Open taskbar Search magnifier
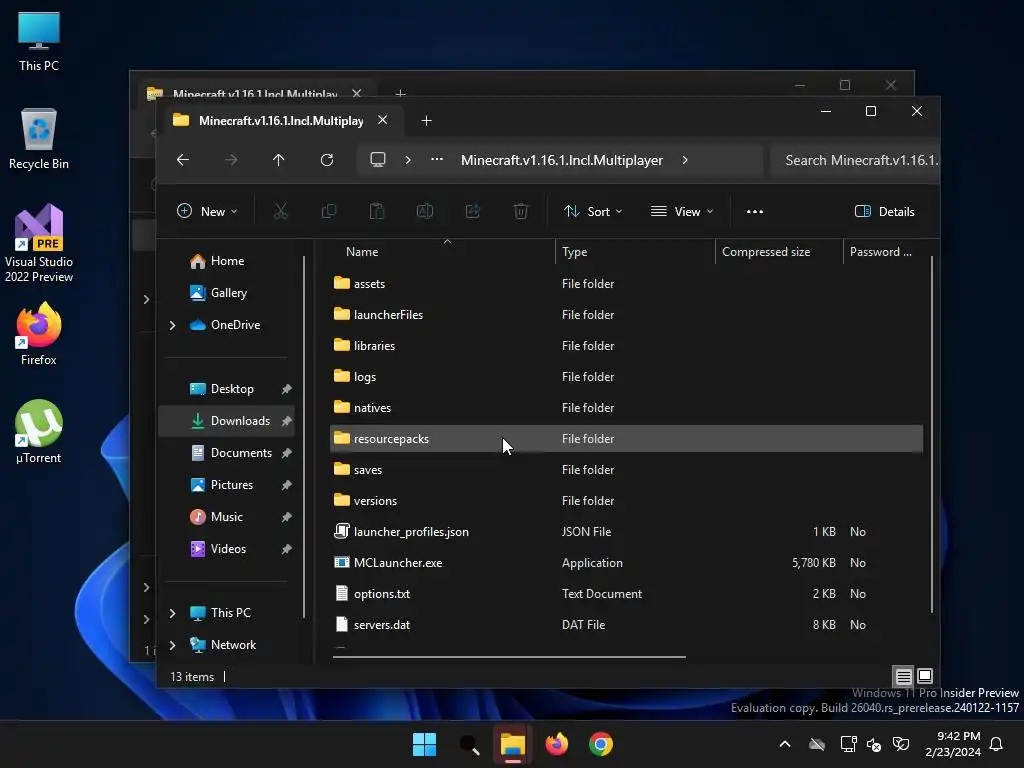The image size is (1024, 768). coord(469,744)
